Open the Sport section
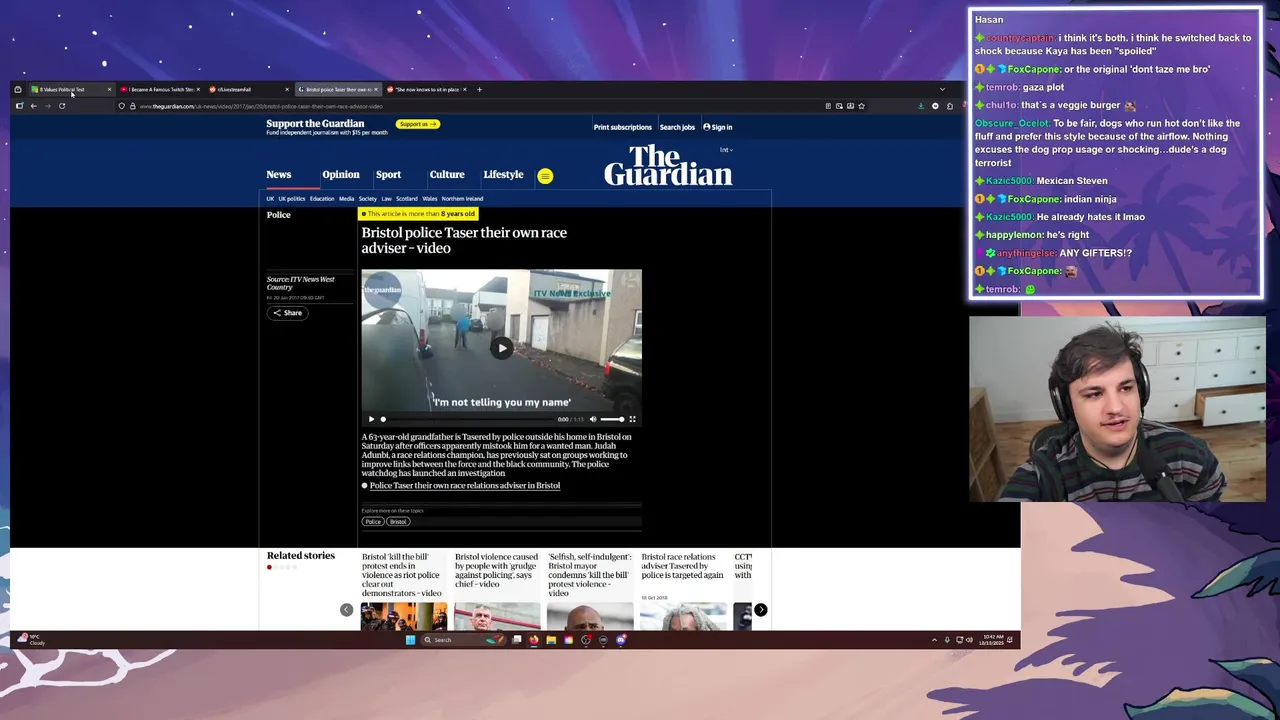Screen dimensions: 1280x720 388,175
